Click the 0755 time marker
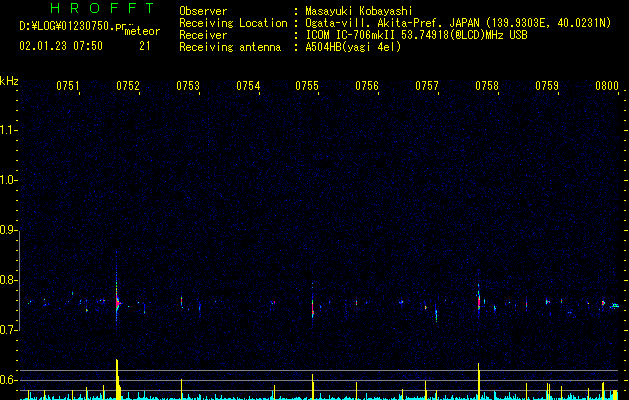629x400 pixels. pos(307,86)
